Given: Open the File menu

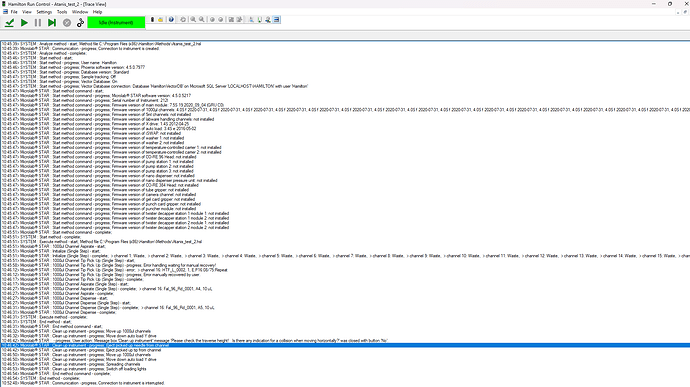Looking at the screenshot, I should pos(14,12).
